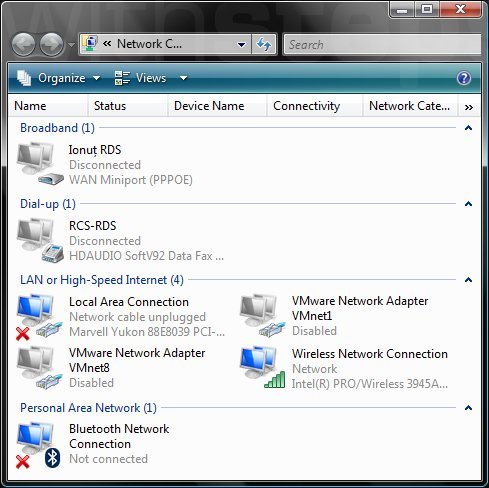
Task: Open the Views dropdown arrow
Action: [183, 78]
